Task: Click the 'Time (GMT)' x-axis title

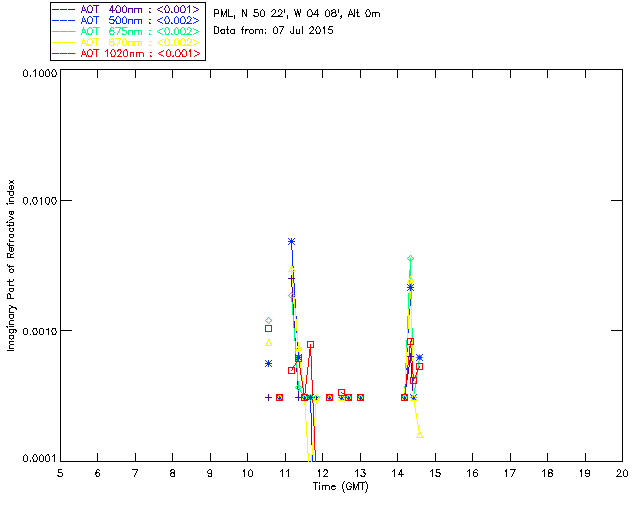Action: [340, 487]
